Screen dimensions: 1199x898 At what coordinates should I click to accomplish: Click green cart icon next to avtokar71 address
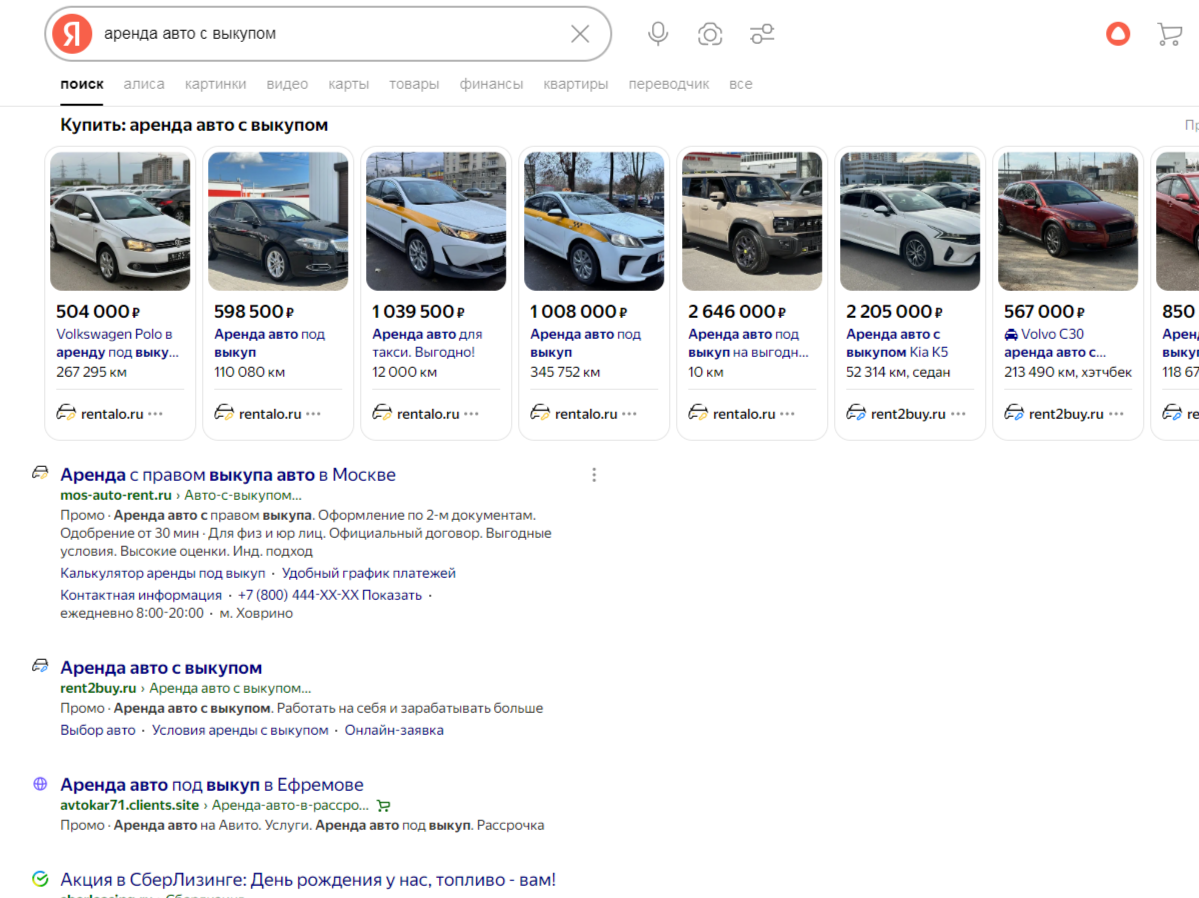point(384,805)
